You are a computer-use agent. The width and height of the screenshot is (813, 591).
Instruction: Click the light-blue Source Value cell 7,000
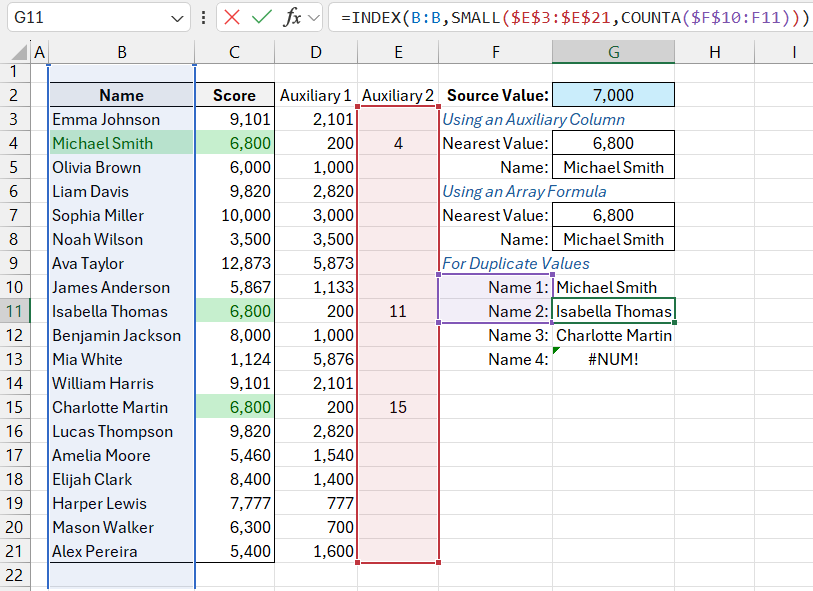click(613, 94)
